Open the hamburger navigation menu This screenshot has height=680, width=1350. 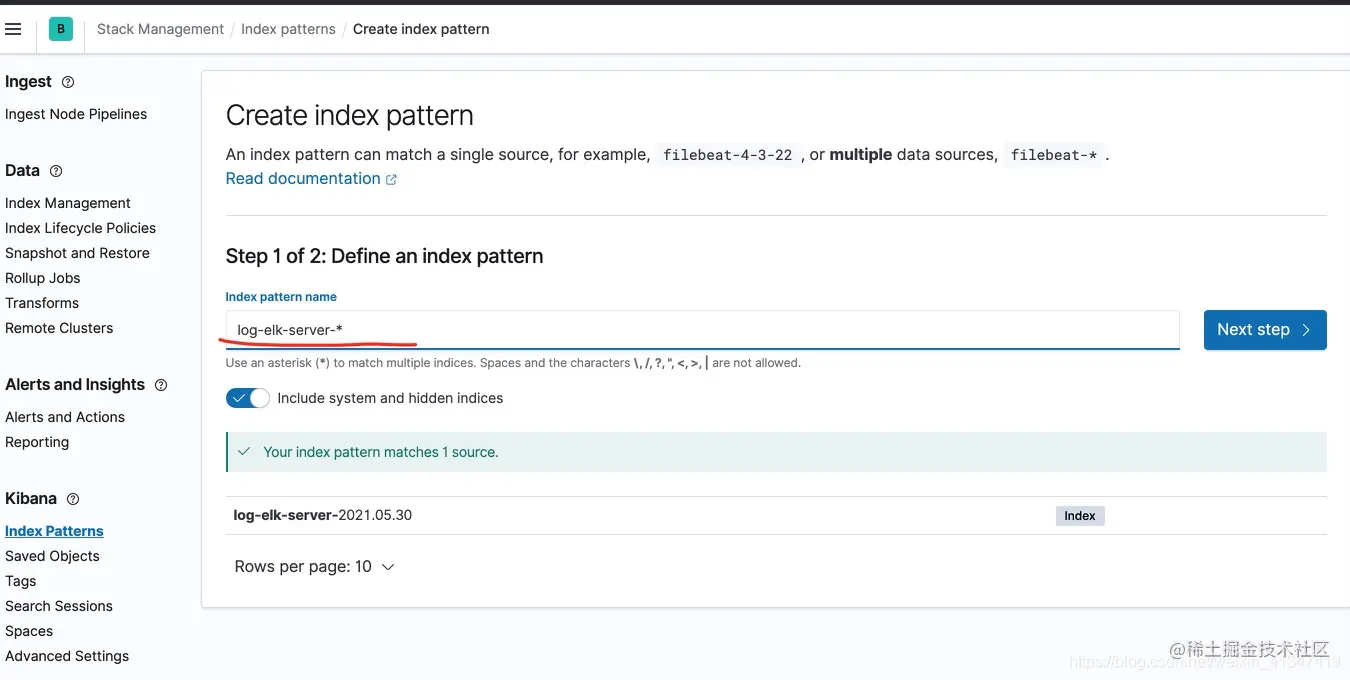pos(13,29)
